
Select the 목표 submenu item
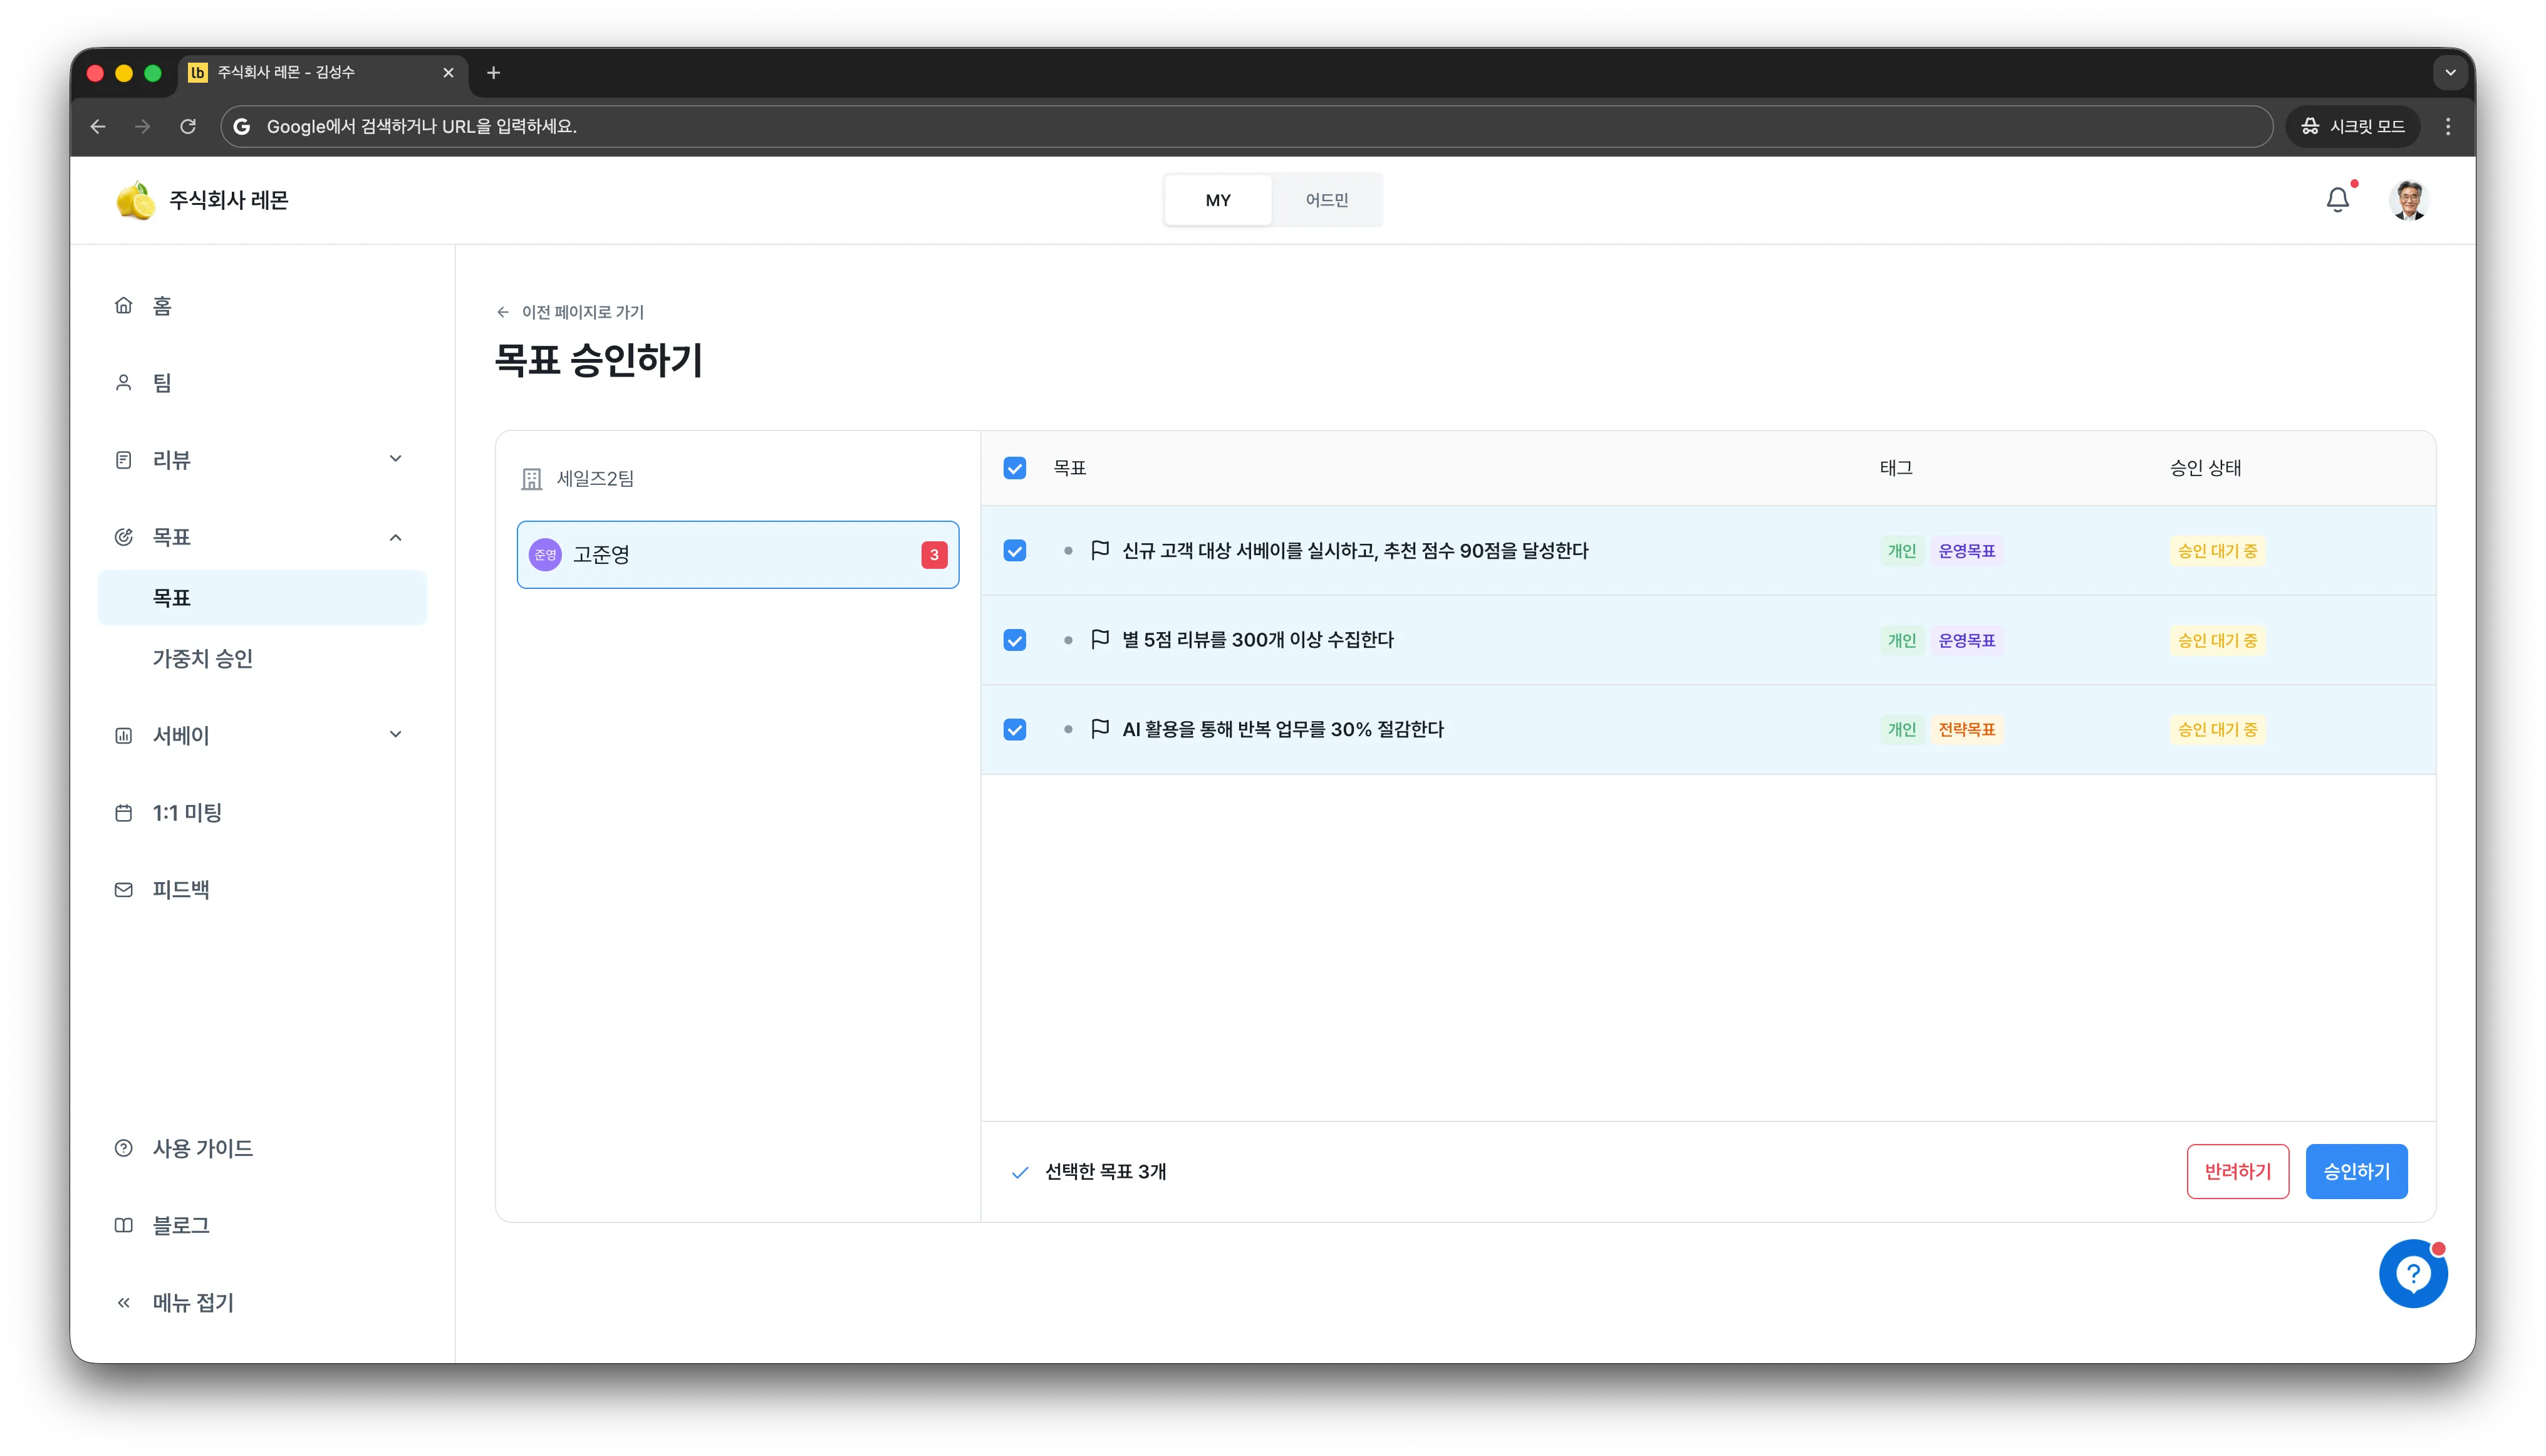[262, 598]
